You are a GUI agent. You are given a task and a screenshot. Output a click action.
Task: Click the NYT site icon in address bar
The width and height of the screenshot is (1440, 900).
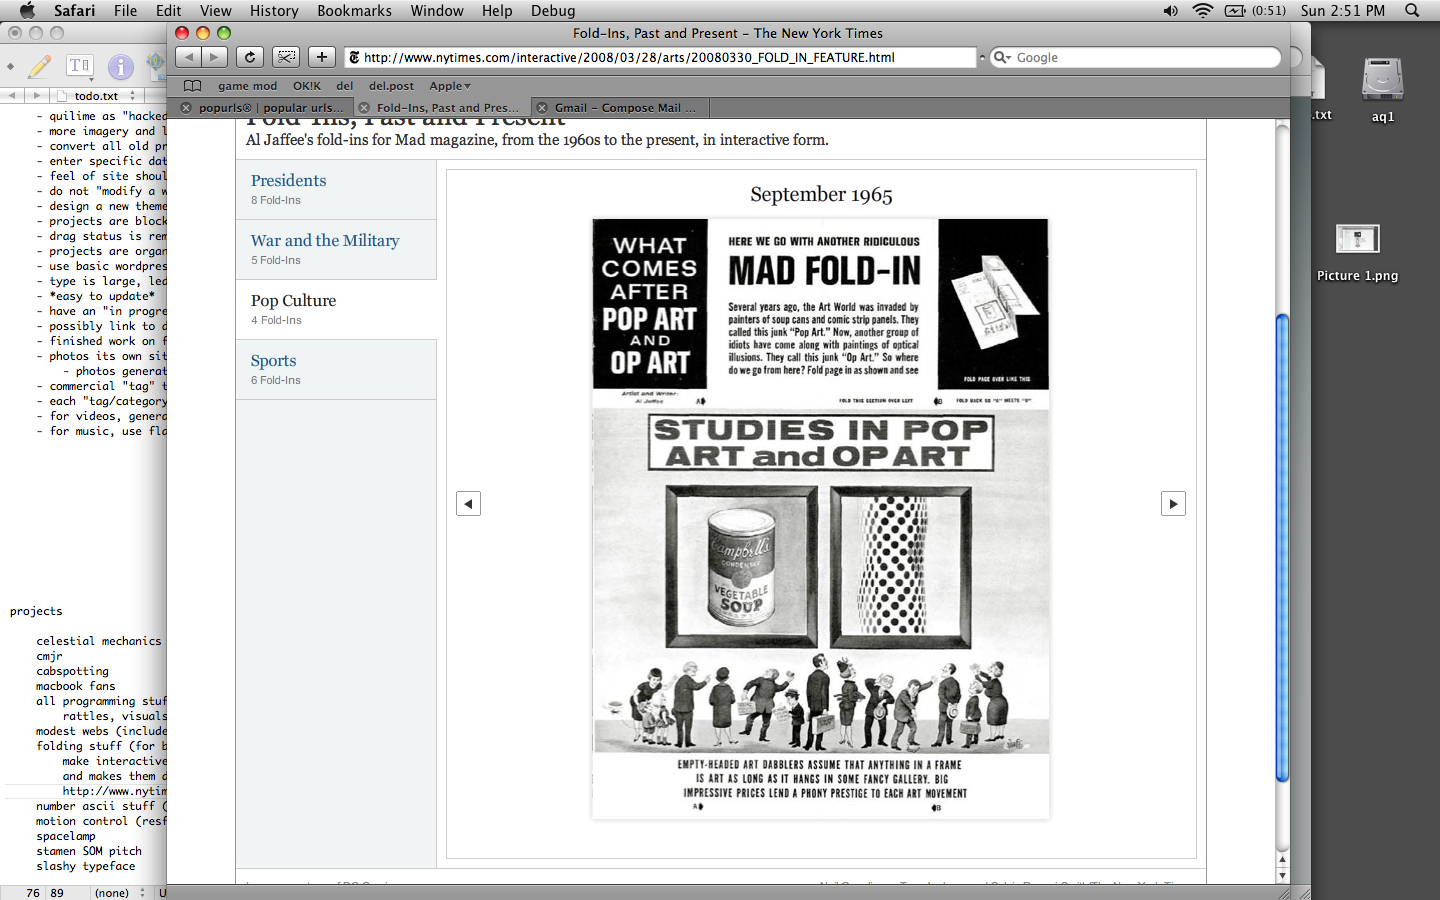click(354, 57)
